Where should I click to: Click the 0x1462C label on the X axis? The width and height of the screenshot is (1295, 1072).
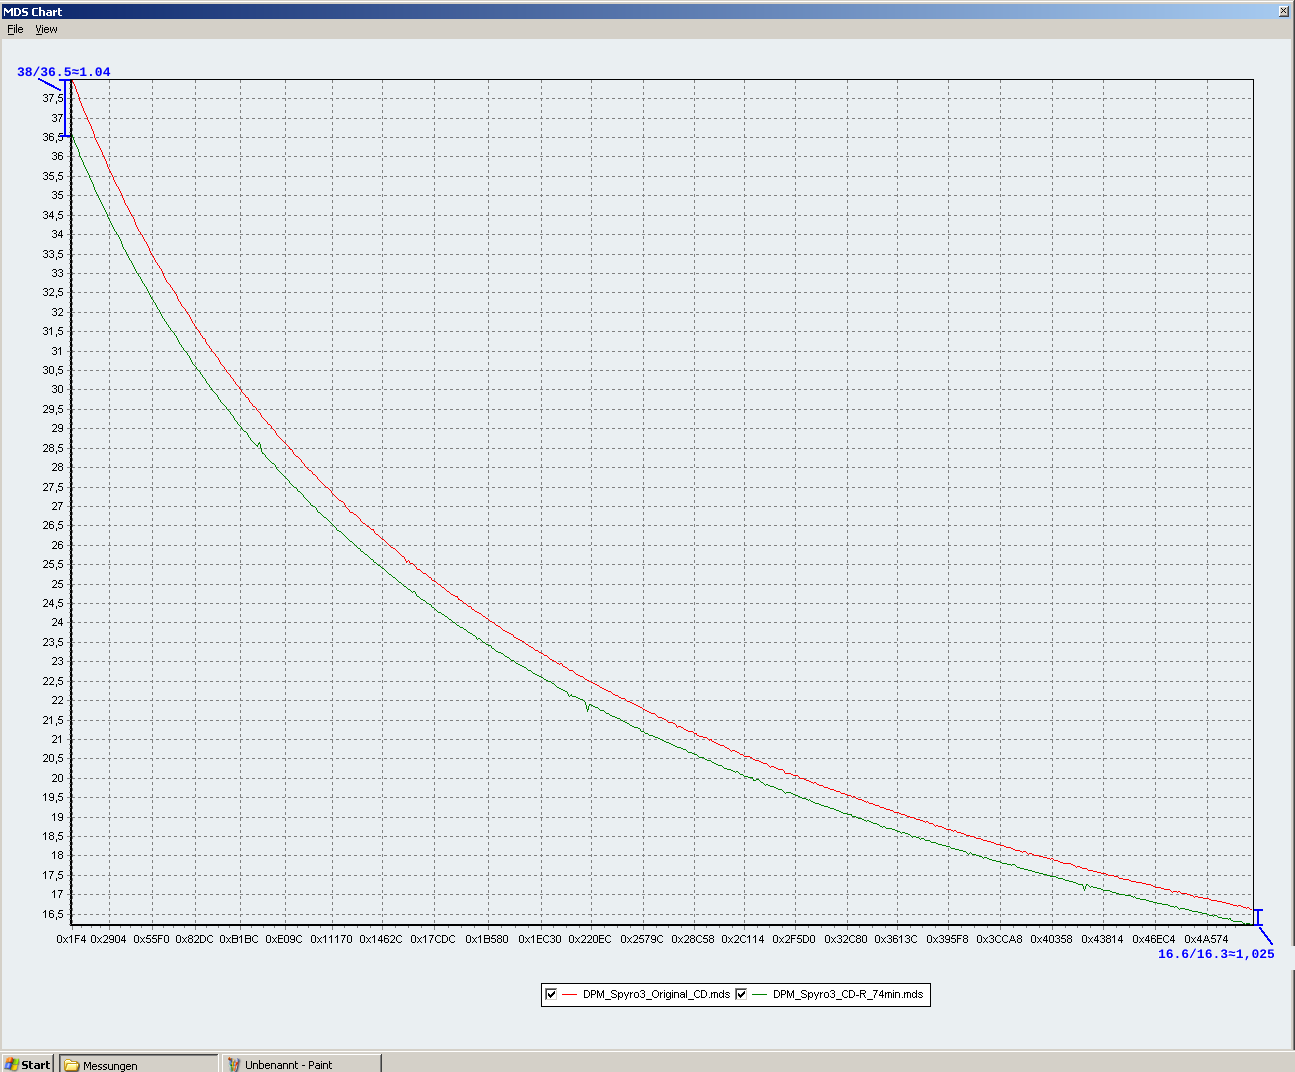[x=381, y=939]
